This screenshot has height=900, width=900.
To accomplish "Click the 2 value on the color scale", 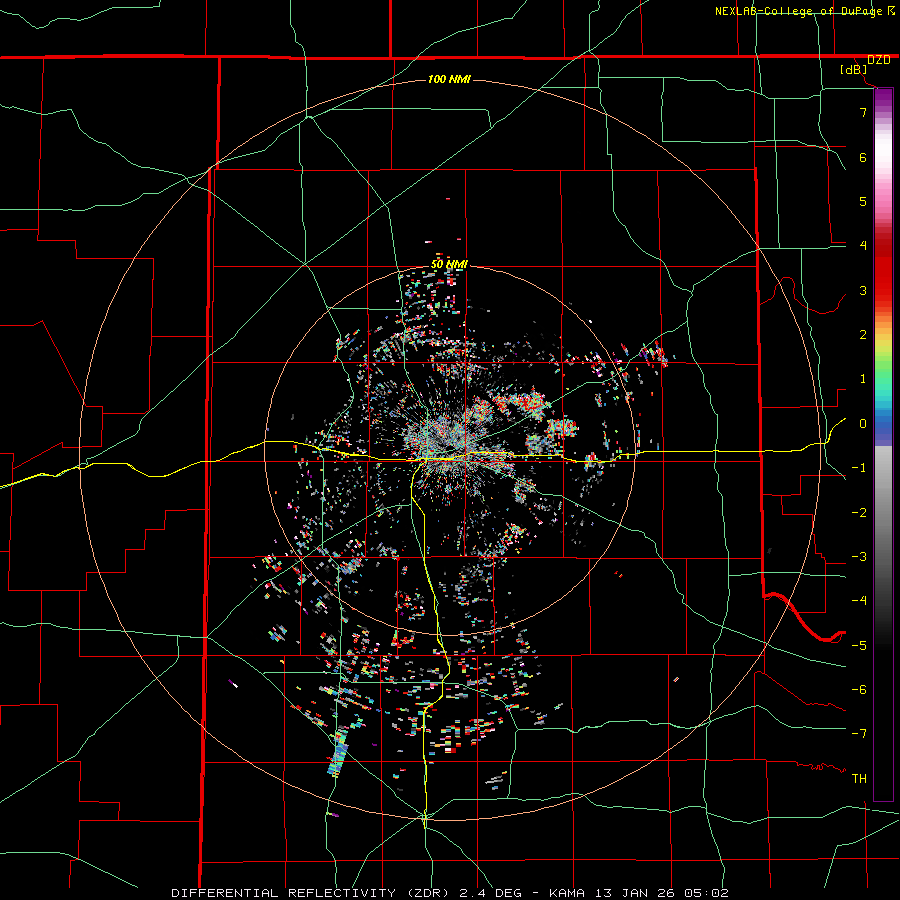I will pos(863,335).
